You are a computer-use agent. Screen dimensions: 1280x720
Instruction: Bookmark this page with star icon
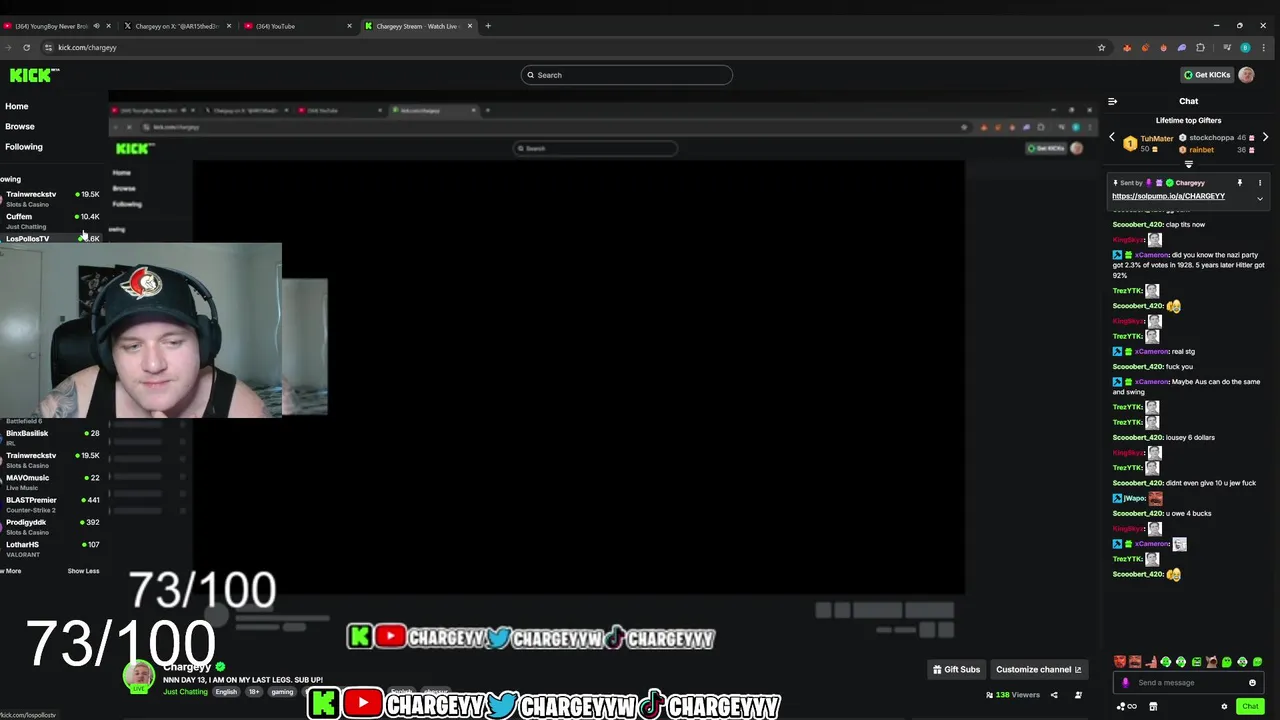click(1101, 47)
